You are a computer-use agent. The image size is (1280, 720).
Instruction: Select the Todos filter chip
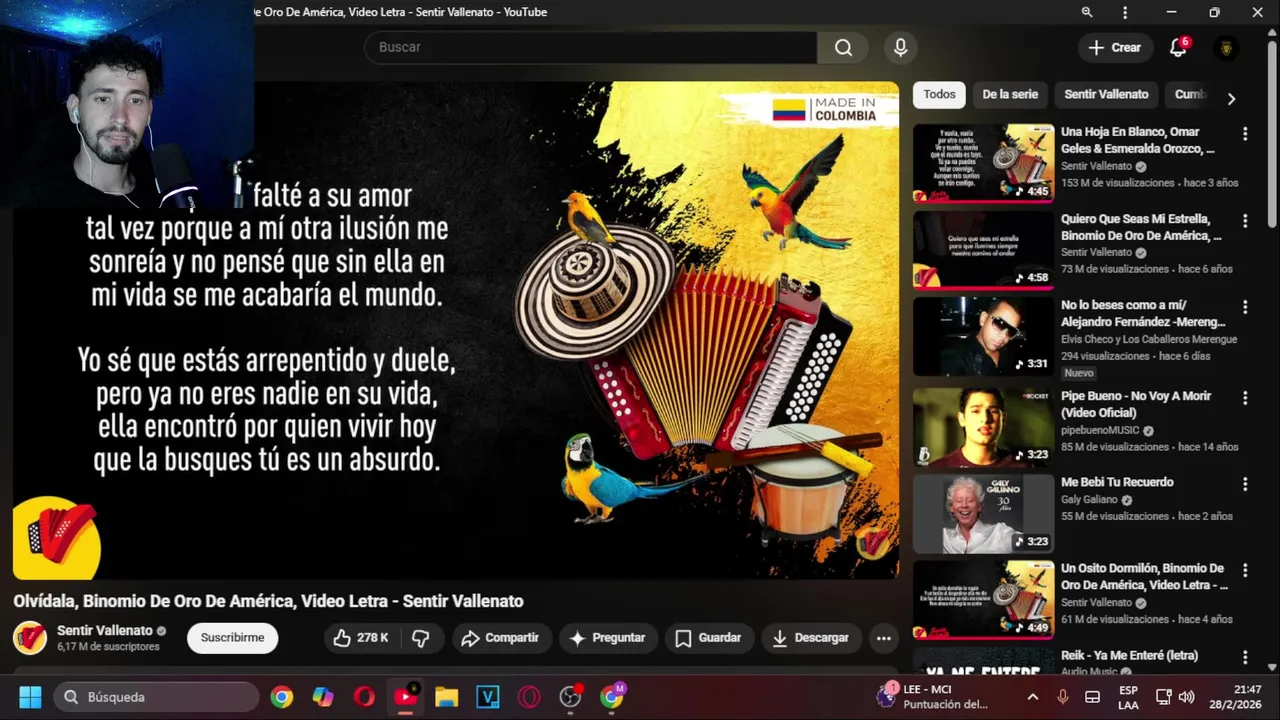(x=939, y=95)
